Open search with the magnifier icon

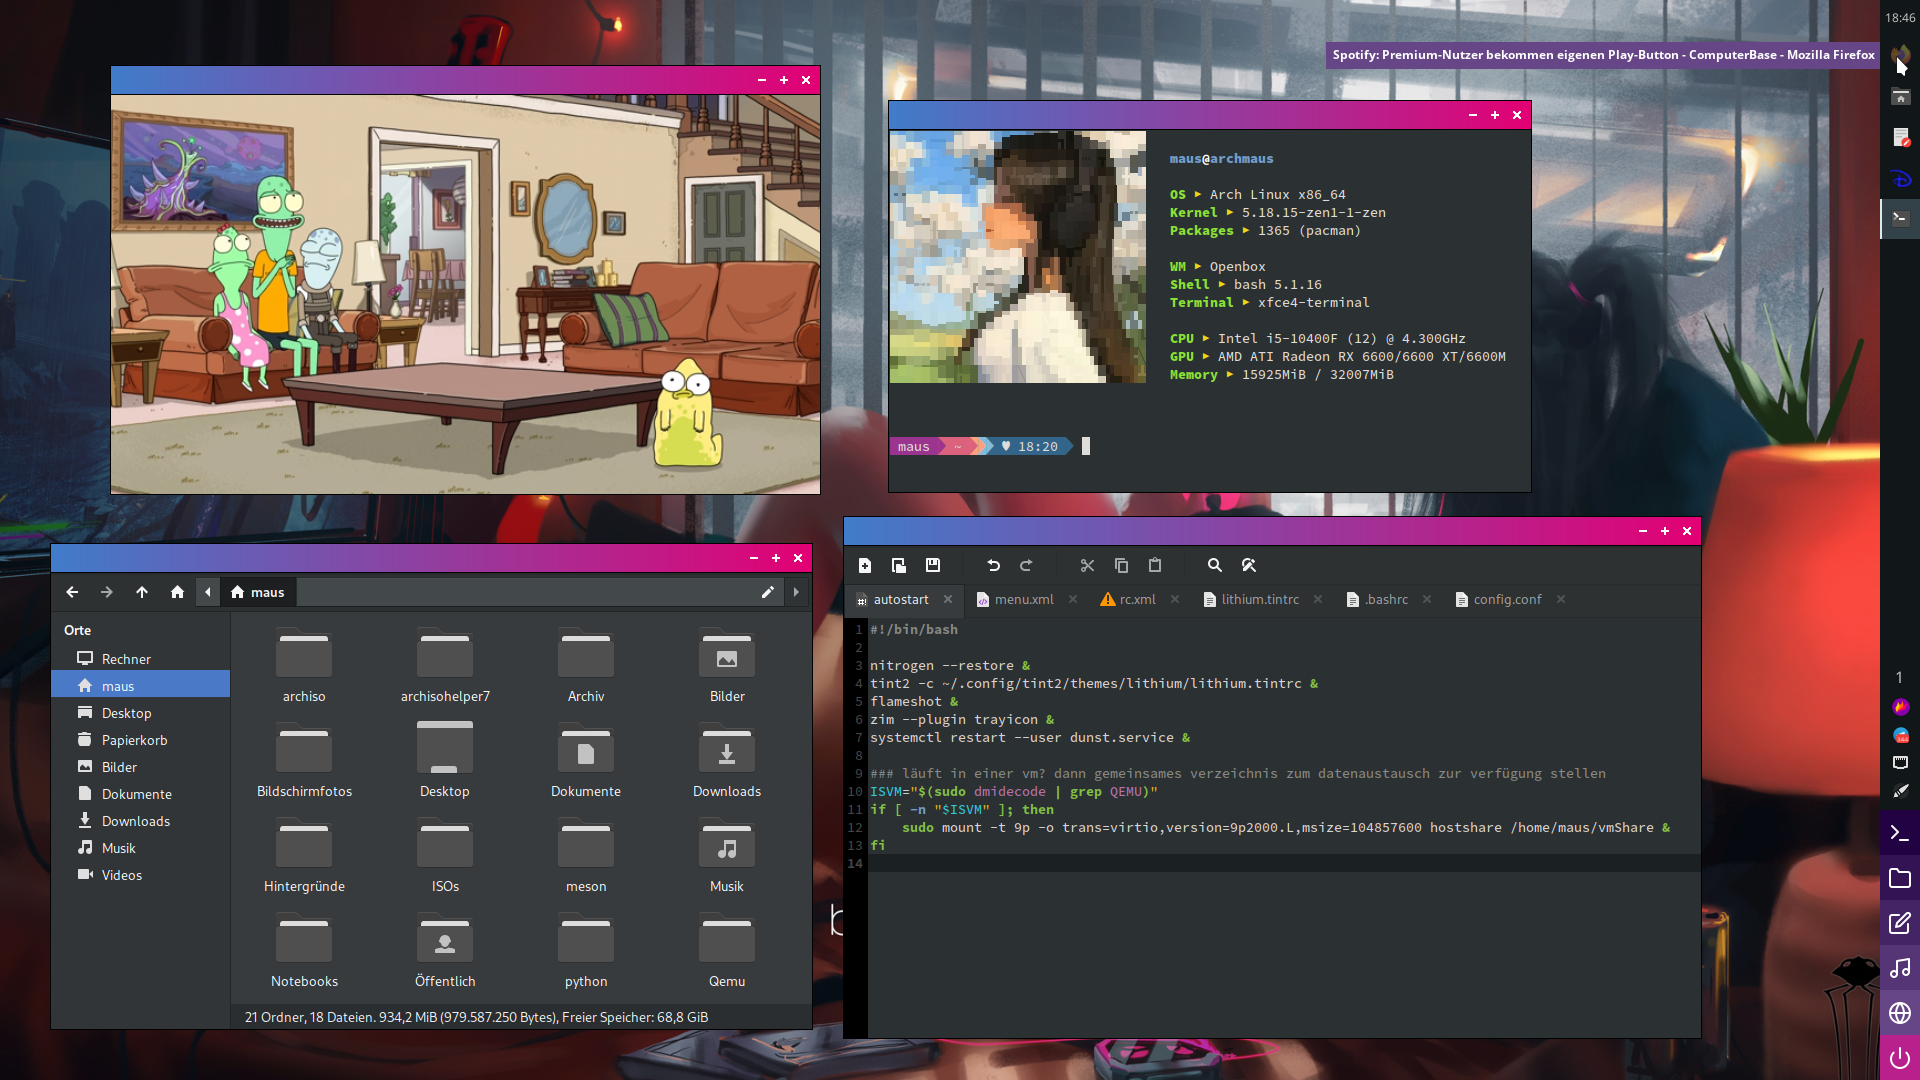(x=1214, y=566)
